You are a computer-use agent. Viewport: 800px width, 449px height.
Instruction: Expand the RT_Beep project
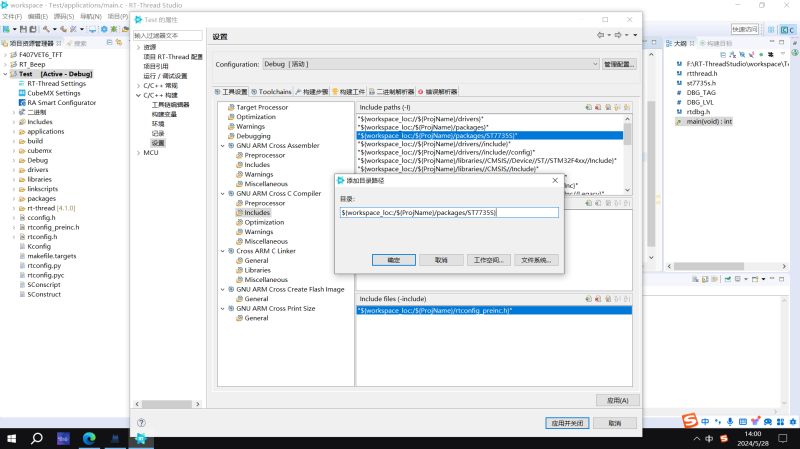click(6, 64)
